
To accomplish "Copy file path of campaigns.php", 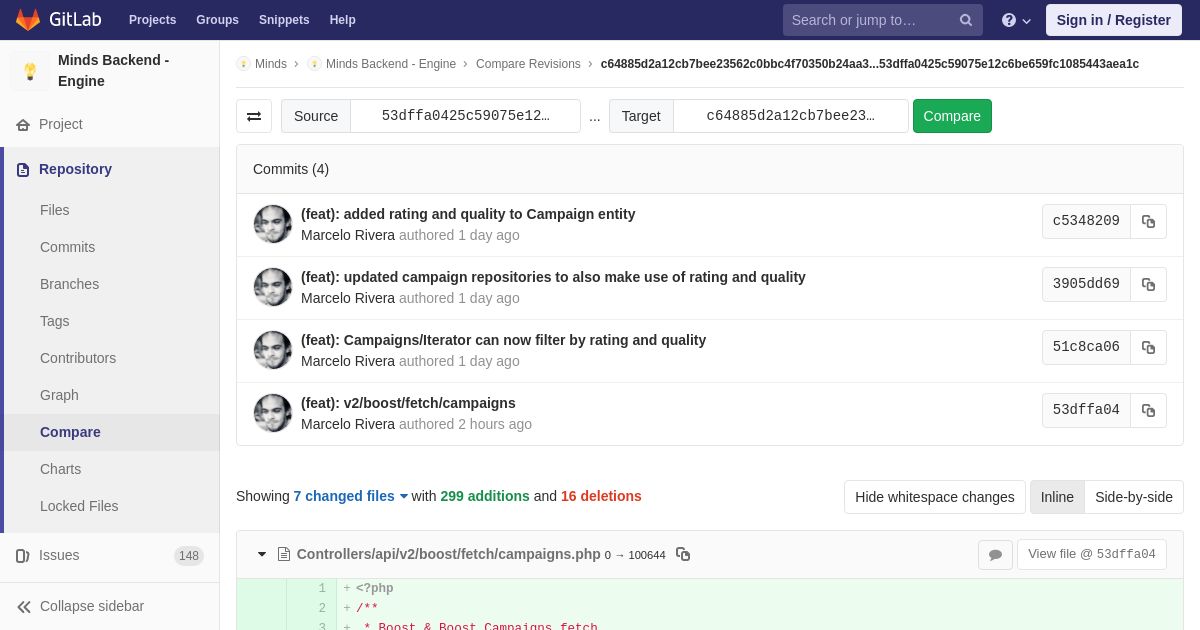I will [683, 554].
